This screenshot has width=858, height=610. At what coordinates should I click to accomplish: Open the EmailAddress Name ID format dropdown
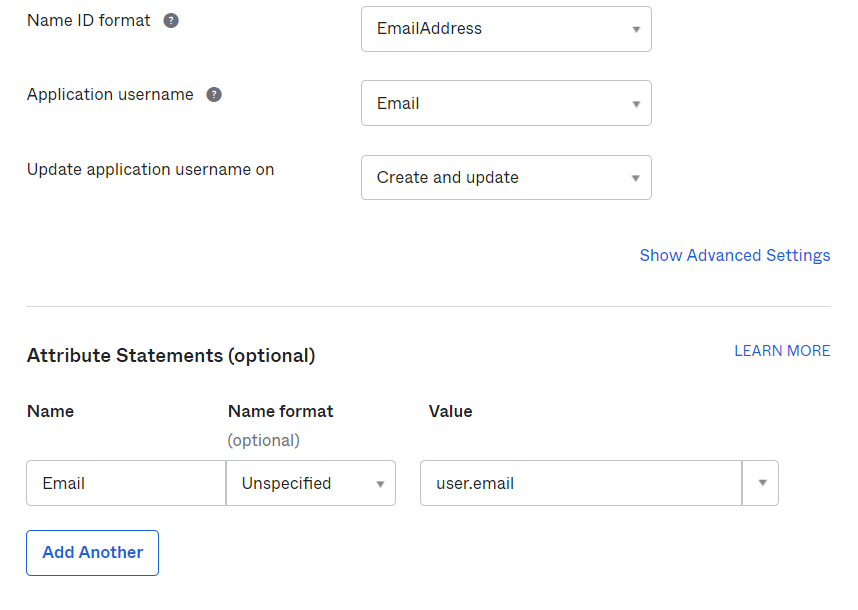pos(506,29)
